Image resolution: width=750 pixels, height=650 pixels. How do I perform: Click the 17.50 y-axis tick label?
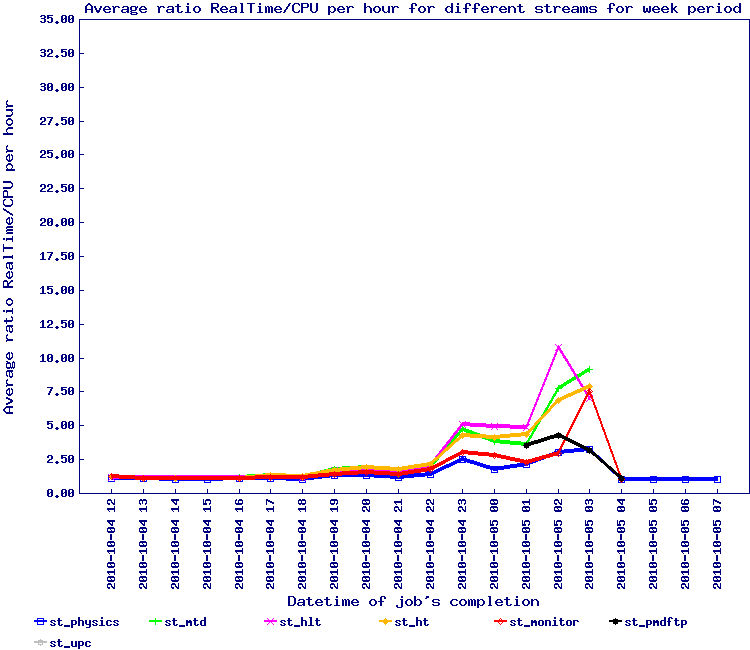click(57, 256)
